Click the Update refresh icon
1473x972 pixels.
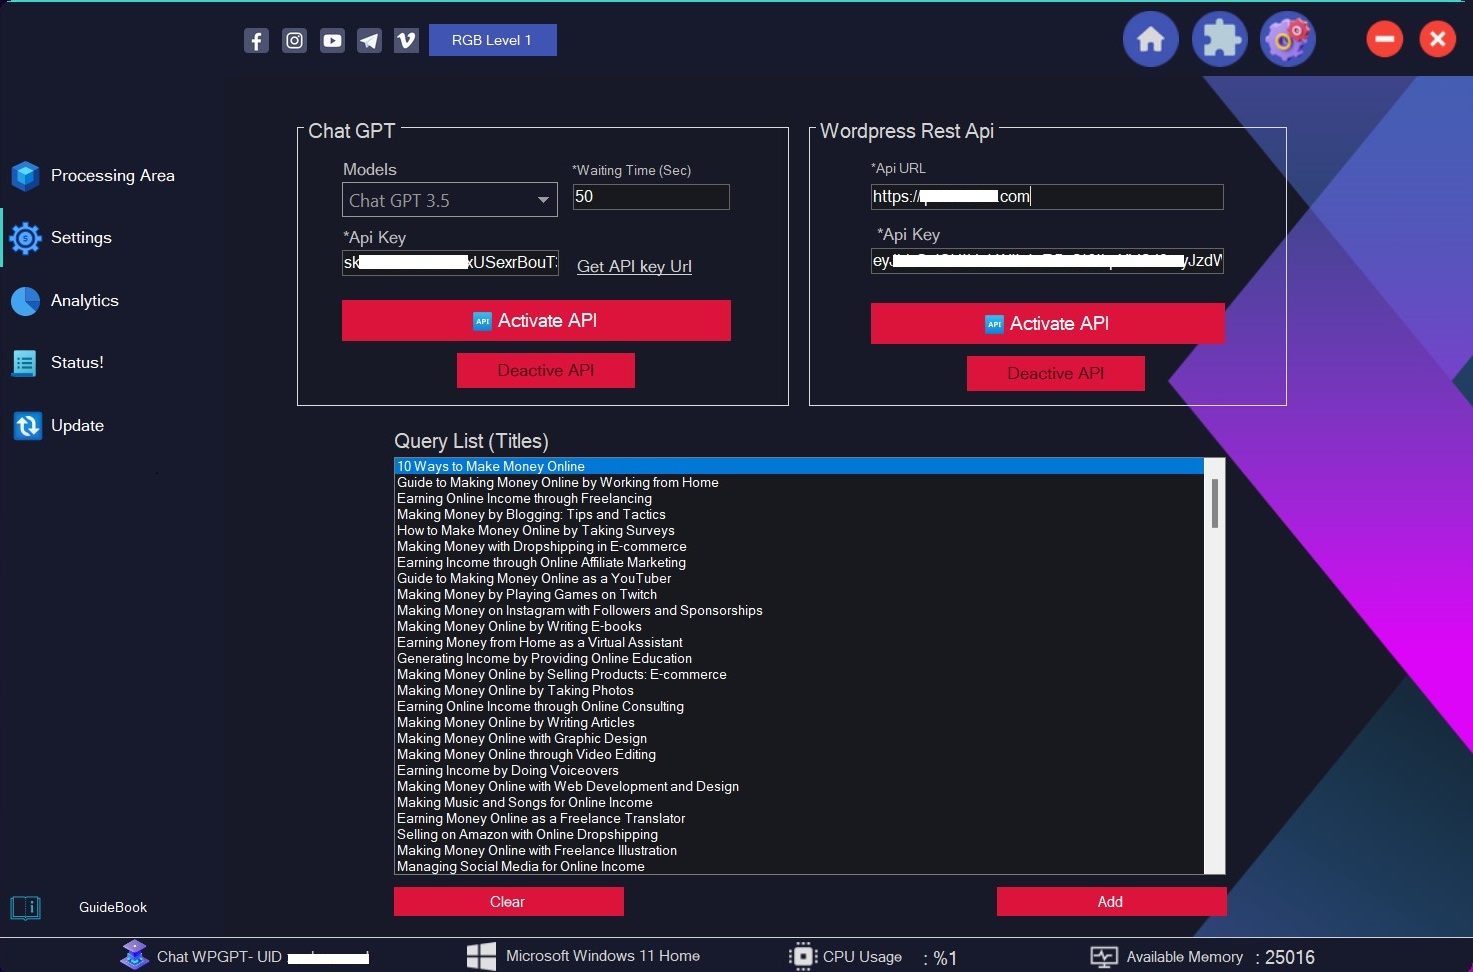click(x=27, y=426)
